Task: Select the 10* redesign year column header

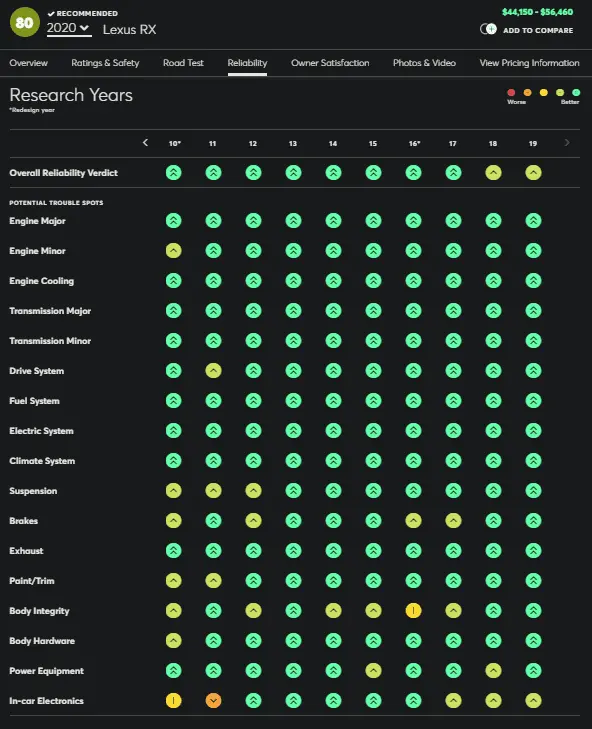Action: (x=174, y=144)
